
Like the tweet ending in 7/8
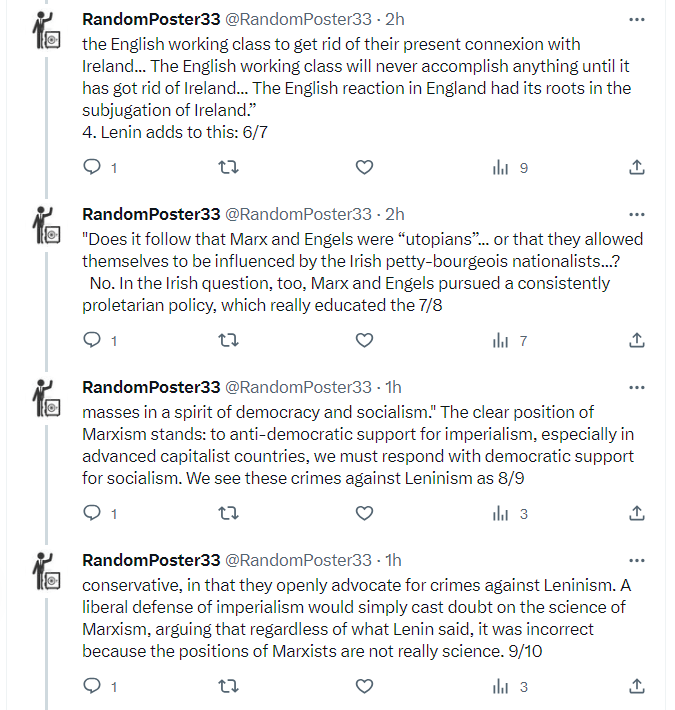pos(365,341)
